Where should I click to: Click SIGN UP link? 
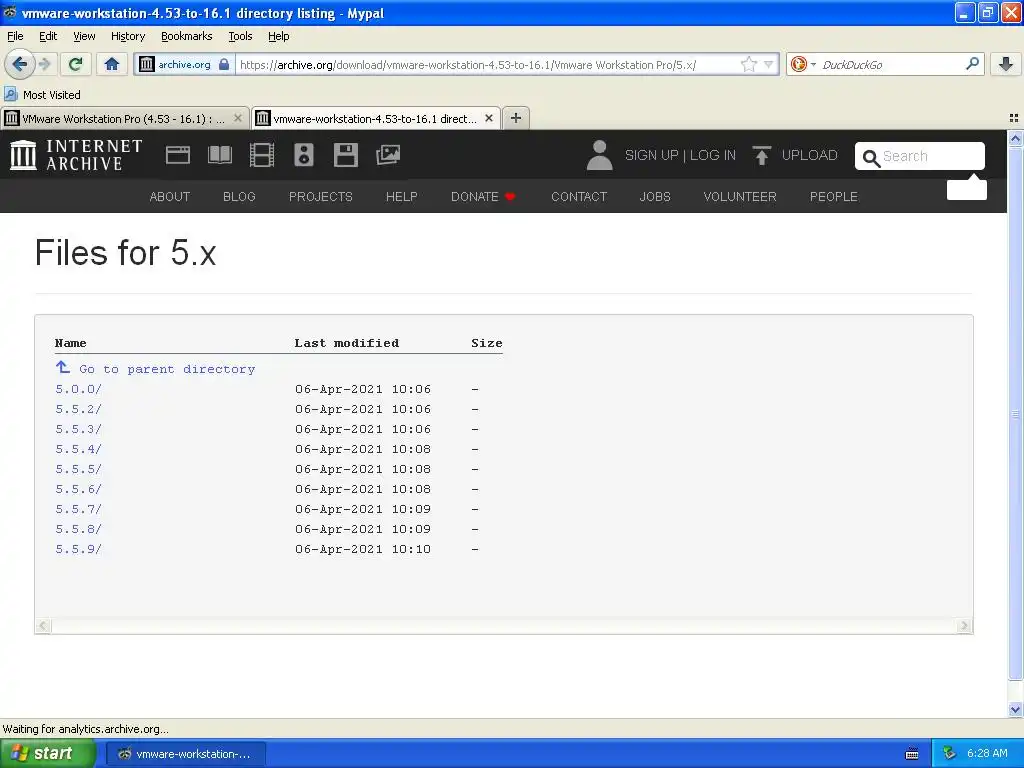[651, 155]
